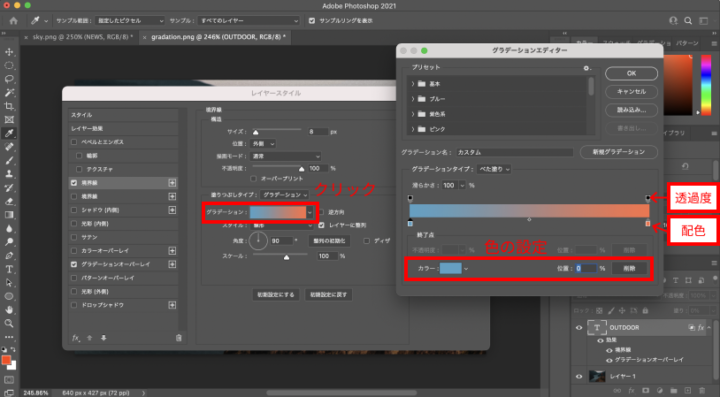Select the Crop tool
Image resolution: width=720 pixels, height=397 pixels.
9,106
